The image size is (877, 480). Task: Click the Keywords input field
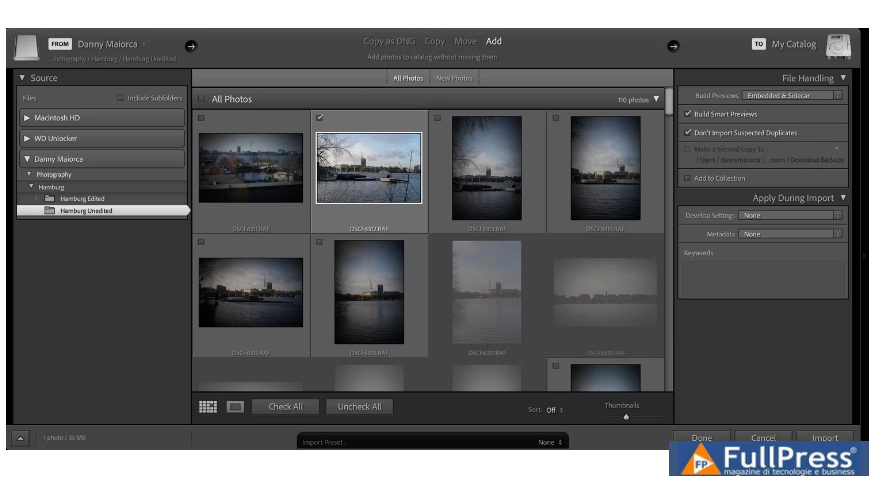tap(762, 277)
